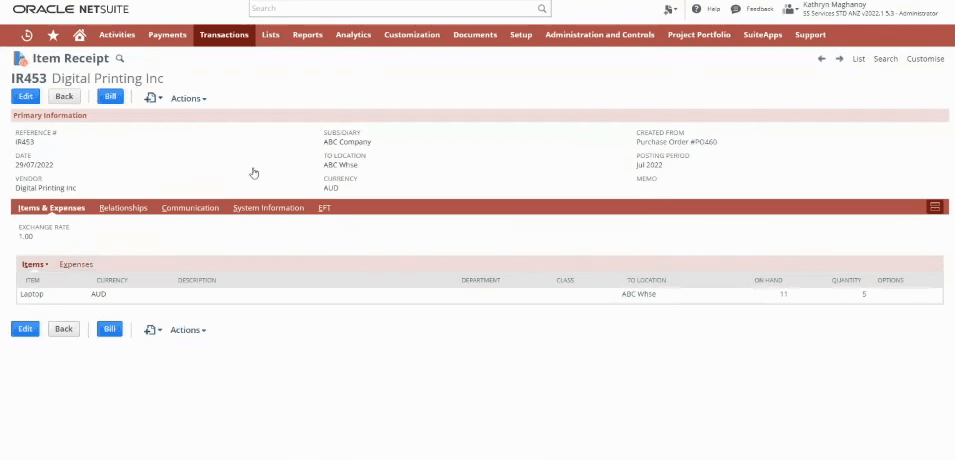Expand the bottom Actions dropdown
Viewport: 955px width, 460px height.
188,330
